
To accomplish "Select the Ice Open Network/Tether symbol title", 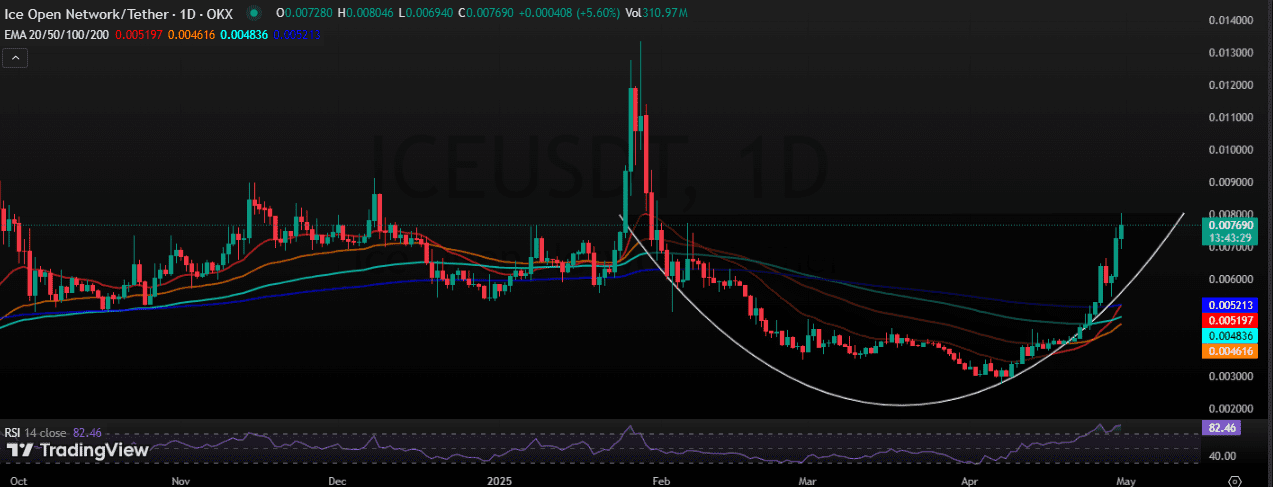I will [86, 13].
